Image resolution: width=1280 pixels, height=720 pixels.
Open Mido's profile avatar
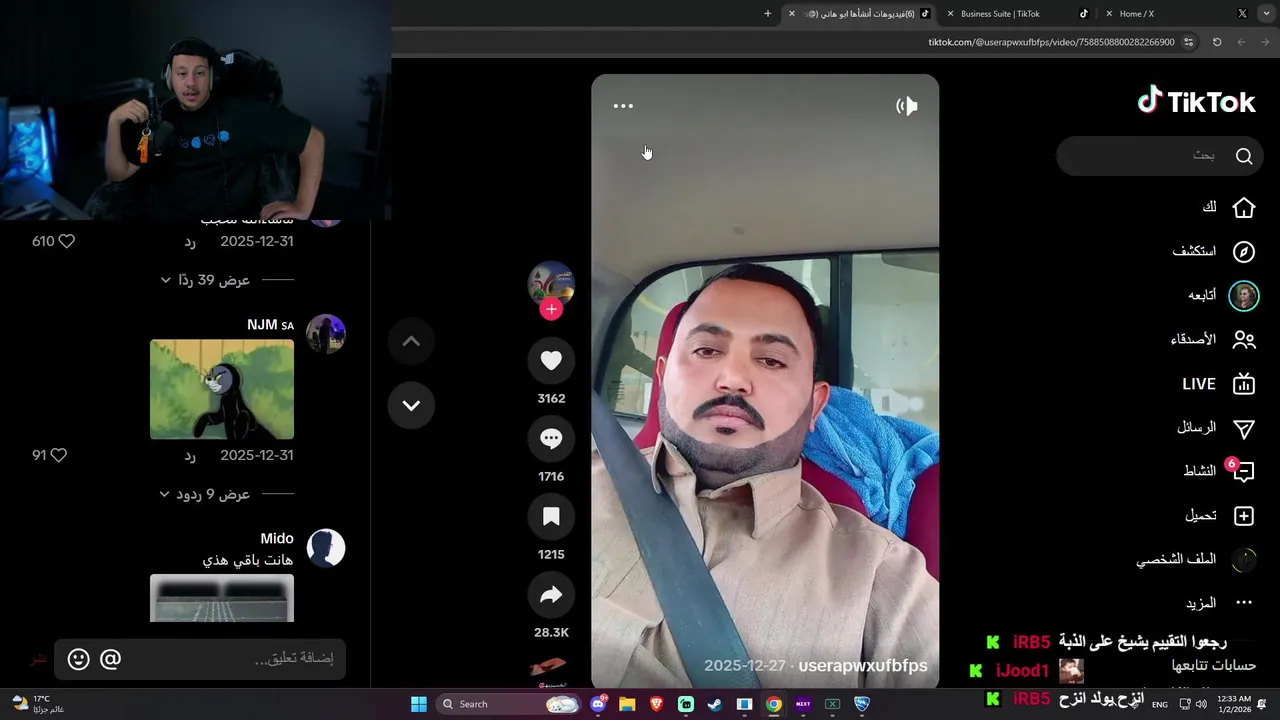(x=326, y=548)
